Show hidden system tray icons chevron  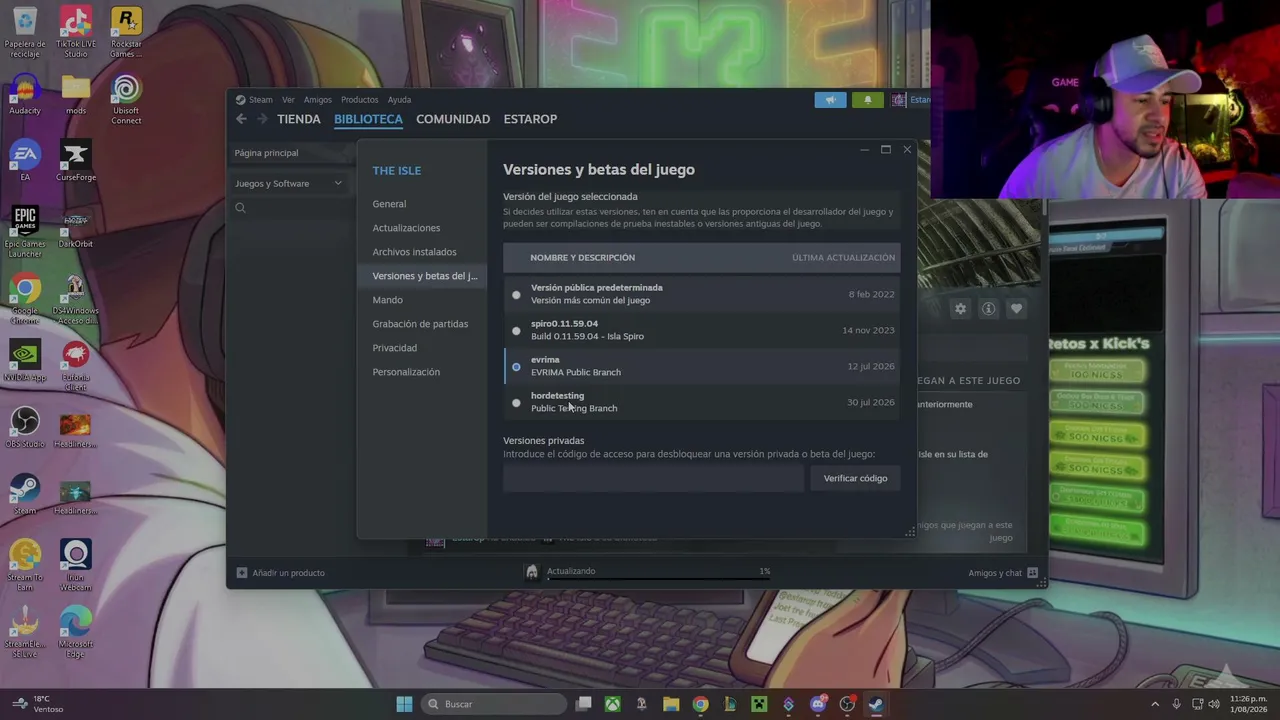coord(1155,704)
